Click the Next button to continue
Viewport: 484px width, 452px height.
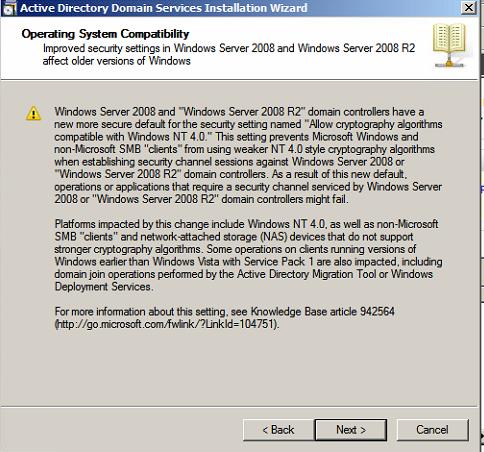[x=351, y=430]
